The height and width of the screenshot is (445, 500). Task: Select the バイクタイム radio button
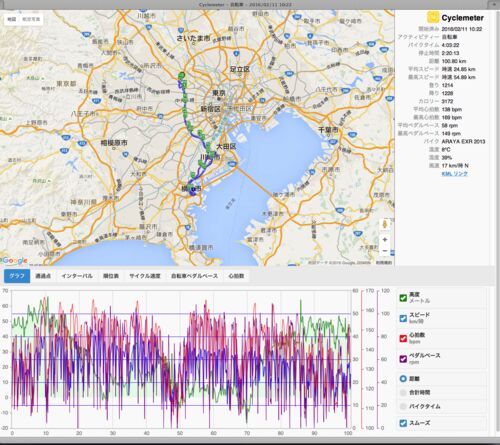point(403,406)
